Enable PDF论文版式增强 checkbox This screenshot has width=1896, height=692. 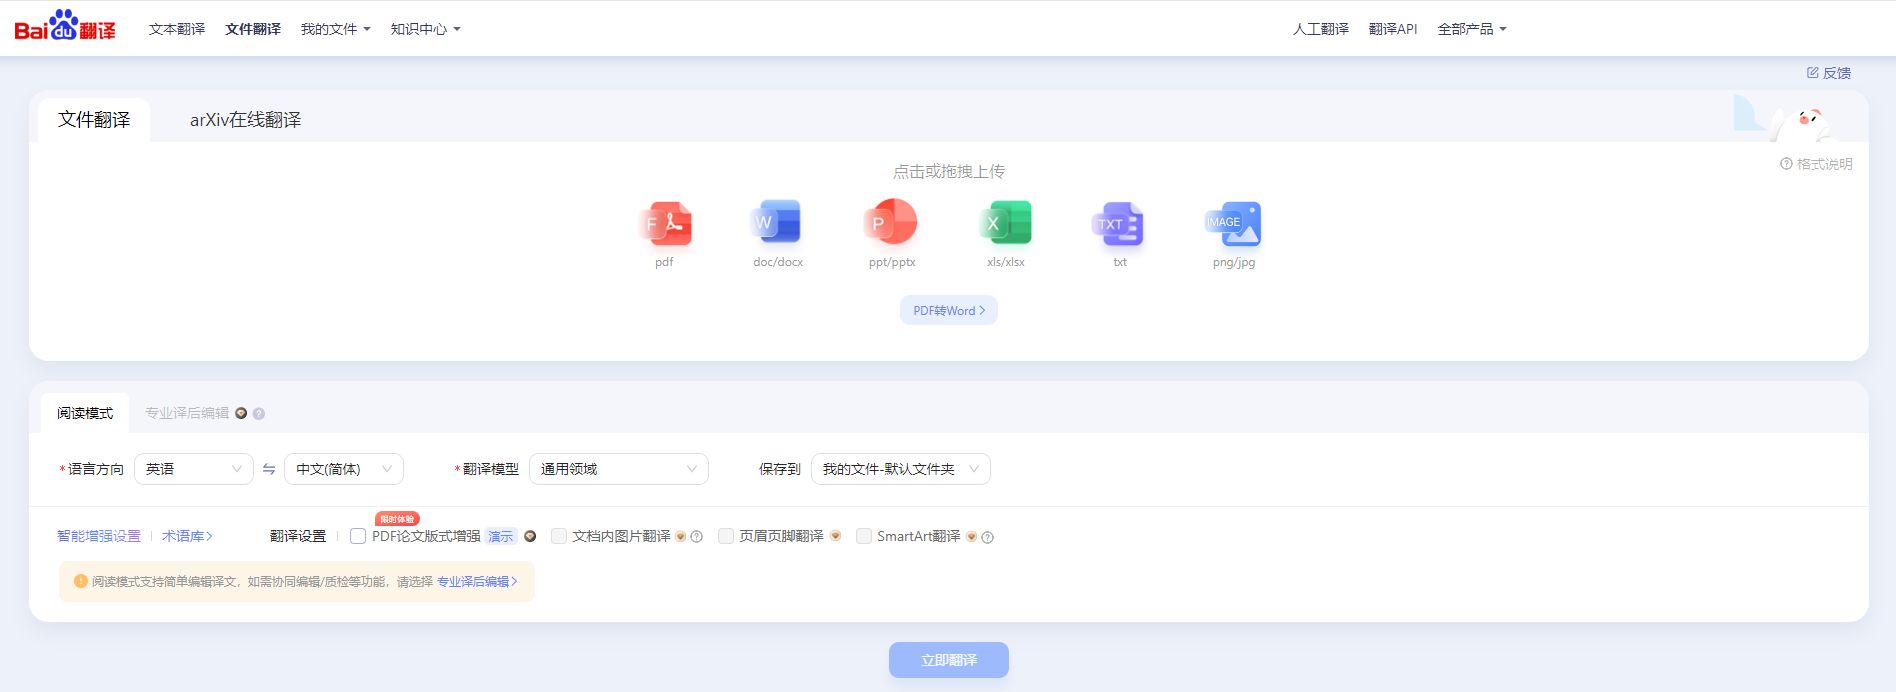click(x=358, y=536)
